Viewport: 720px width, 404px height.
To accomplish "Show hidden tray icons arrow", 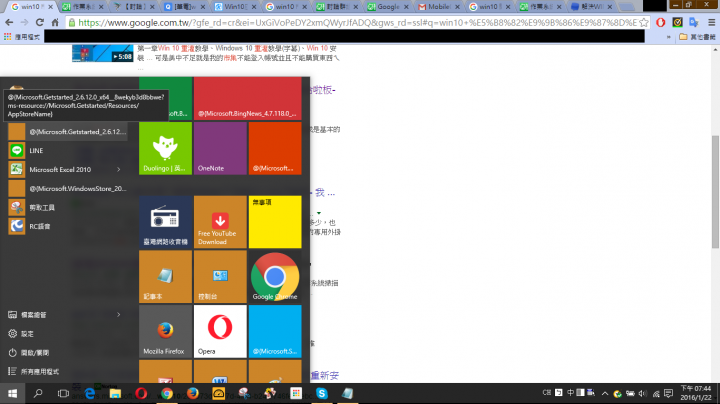I will (x=605, y=393).
